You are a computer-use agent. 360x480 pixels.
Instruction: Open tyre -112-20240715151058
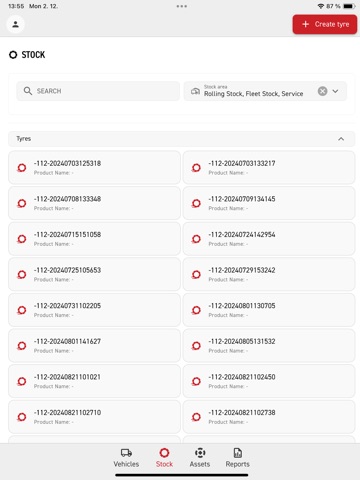(94, 239)
